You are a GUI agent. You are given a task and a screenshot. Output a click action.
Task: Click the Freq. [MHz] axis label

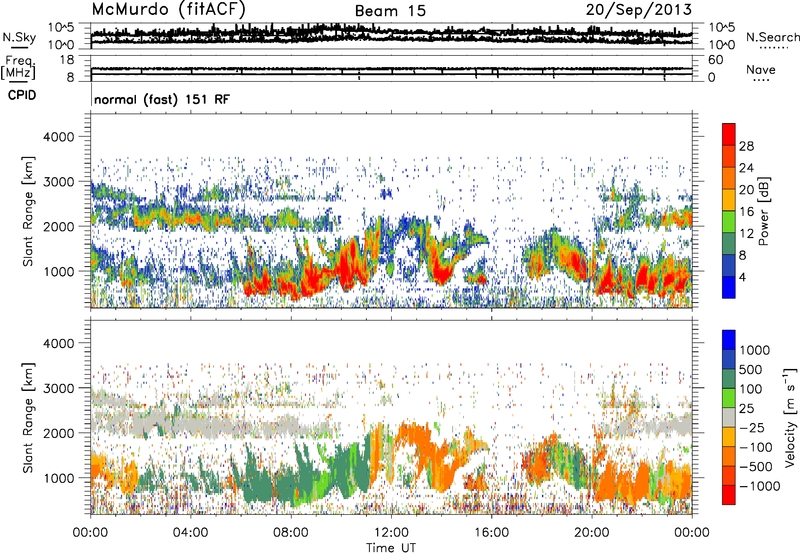coord(18,67)
